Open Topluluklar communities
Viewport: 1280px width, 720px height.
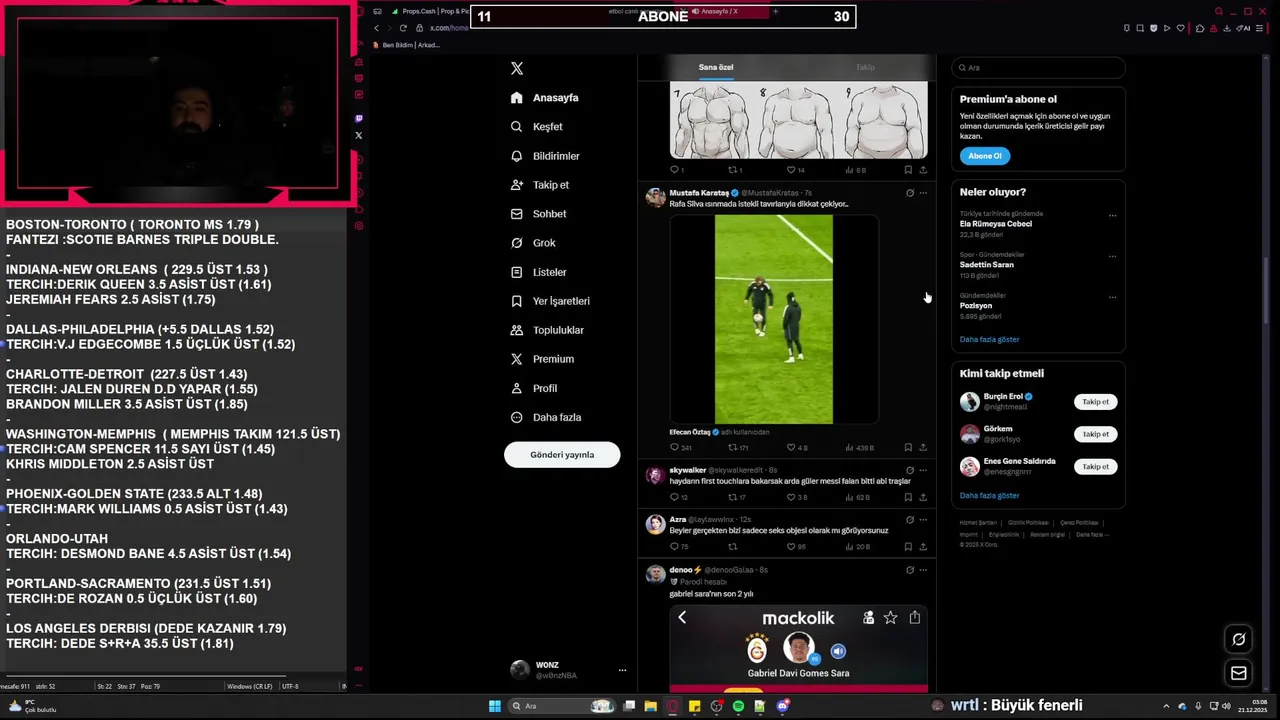coord(547,330)
